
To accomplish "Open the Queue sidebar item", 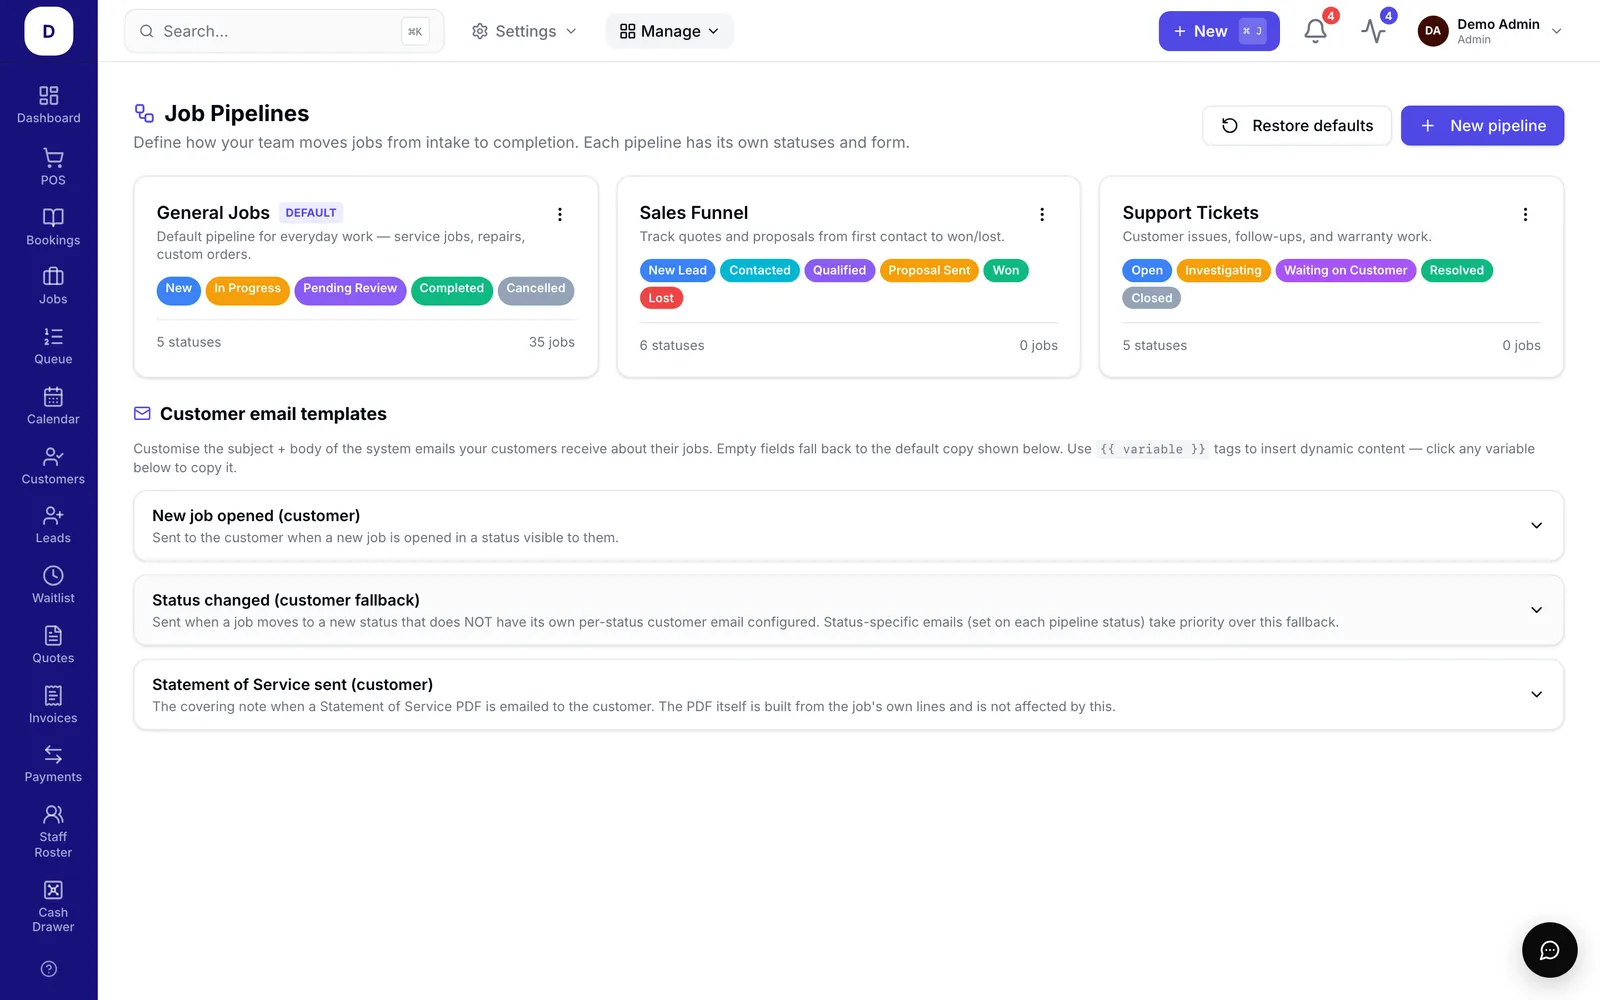I will (53, 346).
